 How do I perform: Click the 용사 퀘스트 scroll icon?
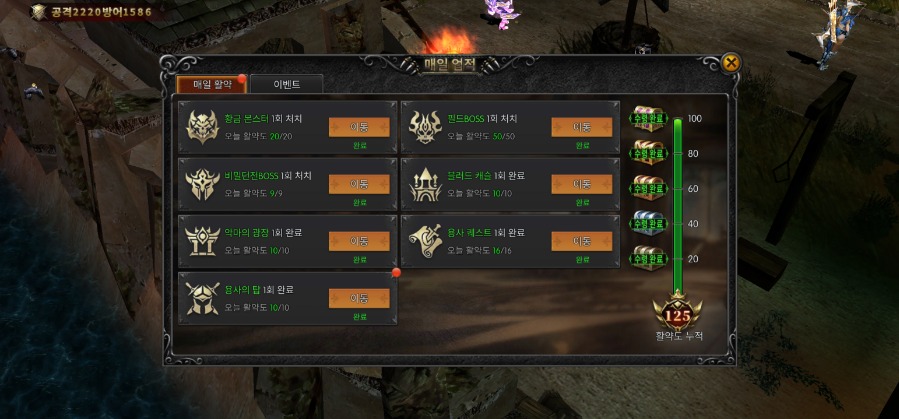(x=425, y=241)
